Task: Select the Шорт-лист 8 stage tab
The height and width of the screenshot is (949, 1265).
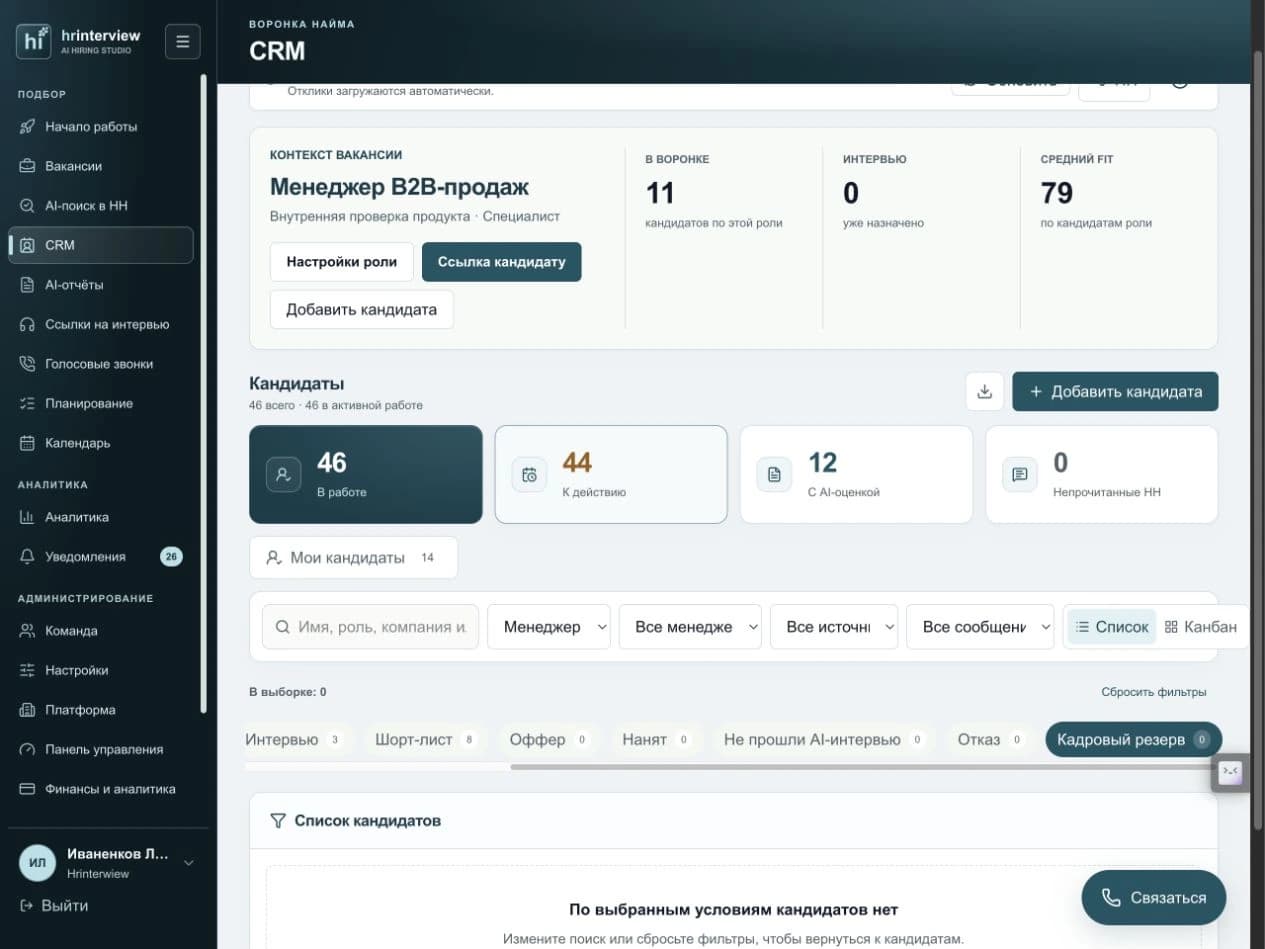Action: pos(426,740)
